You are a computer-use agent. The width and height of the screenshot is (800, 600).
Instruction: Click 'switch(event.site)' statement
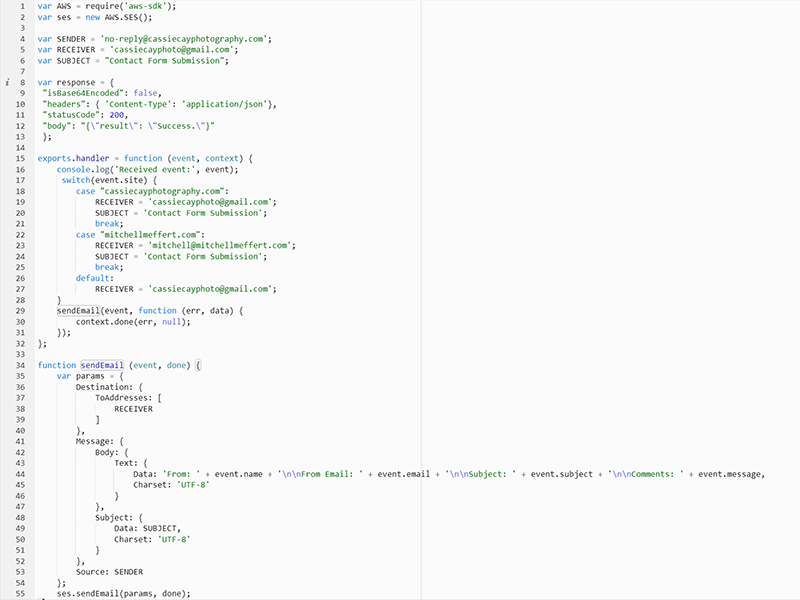click(105, 180)
